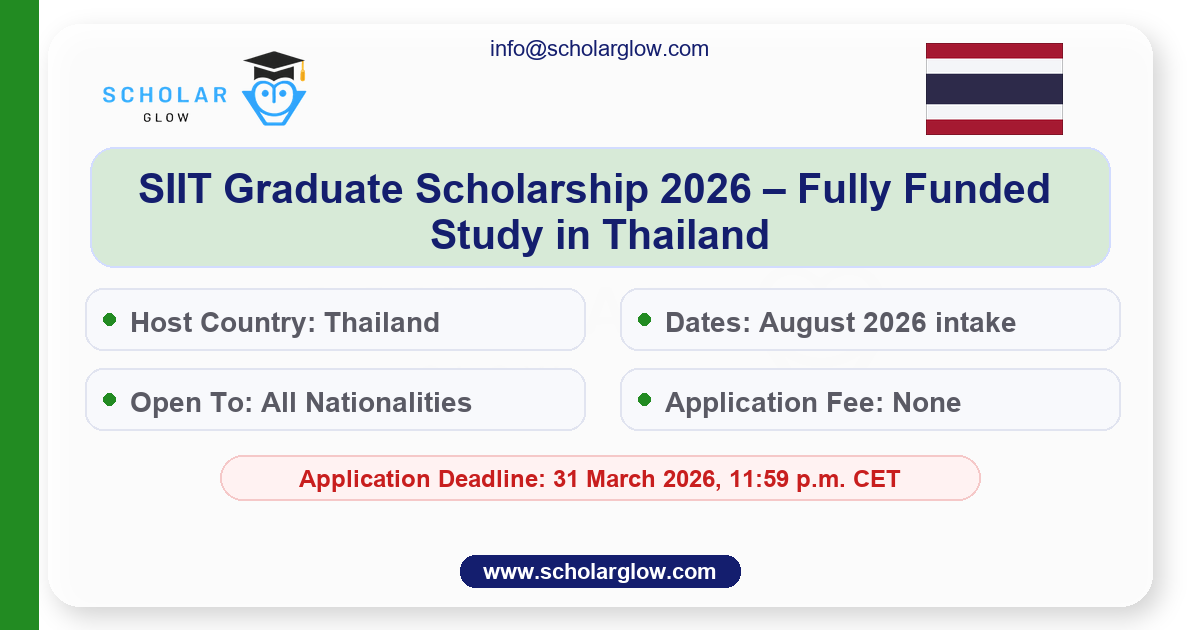Click the SIIT Graduate Scholarship 2026 title banner
Viewport: 1200px width, 630px height.
[x=600, y=208]
